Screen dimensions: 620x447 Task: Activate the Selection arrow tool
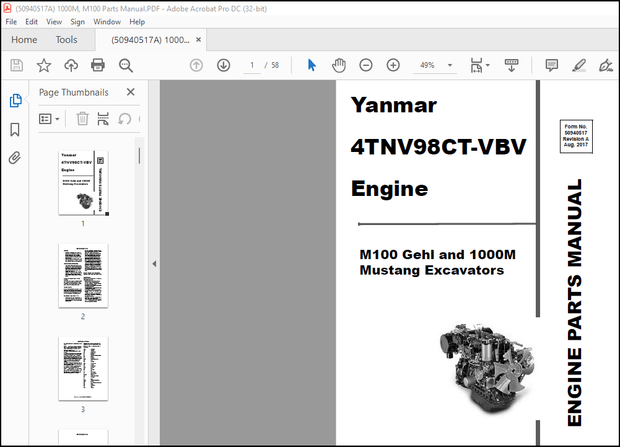(312, 65)
